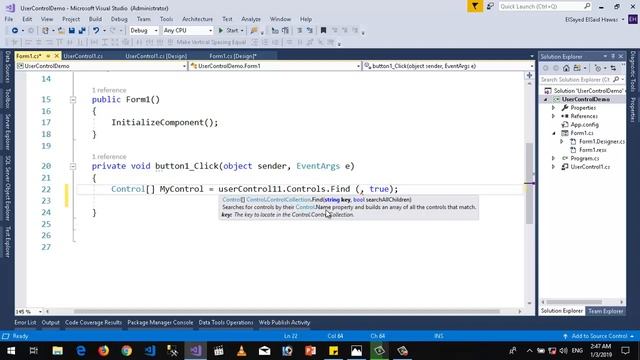Click the Sync with Active Document icon
Screen dimensions: 640x360
point(613,68)
